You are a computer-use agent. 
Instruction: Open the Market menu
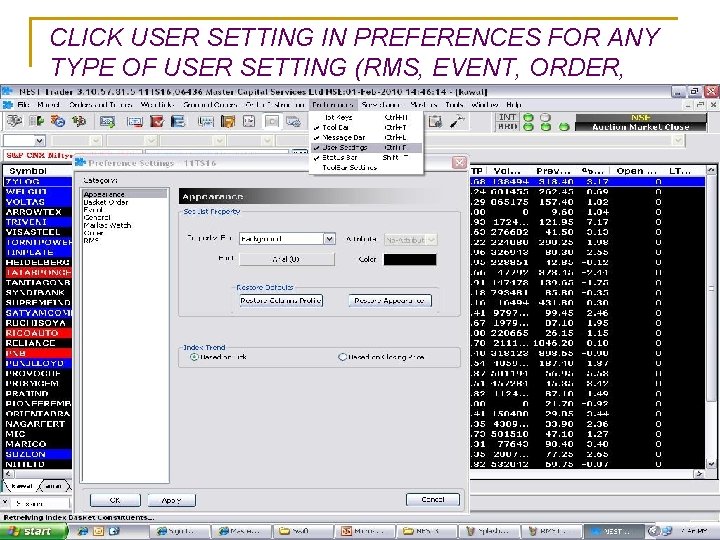pos(48,105)
